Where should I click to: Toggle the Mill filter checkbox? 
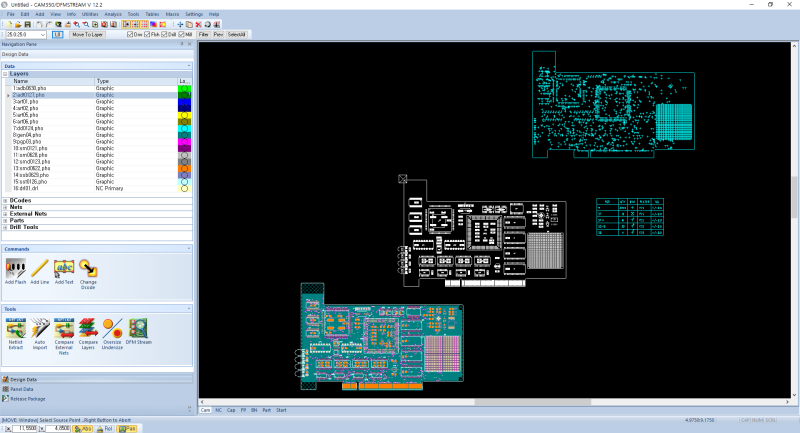point(181,35)
